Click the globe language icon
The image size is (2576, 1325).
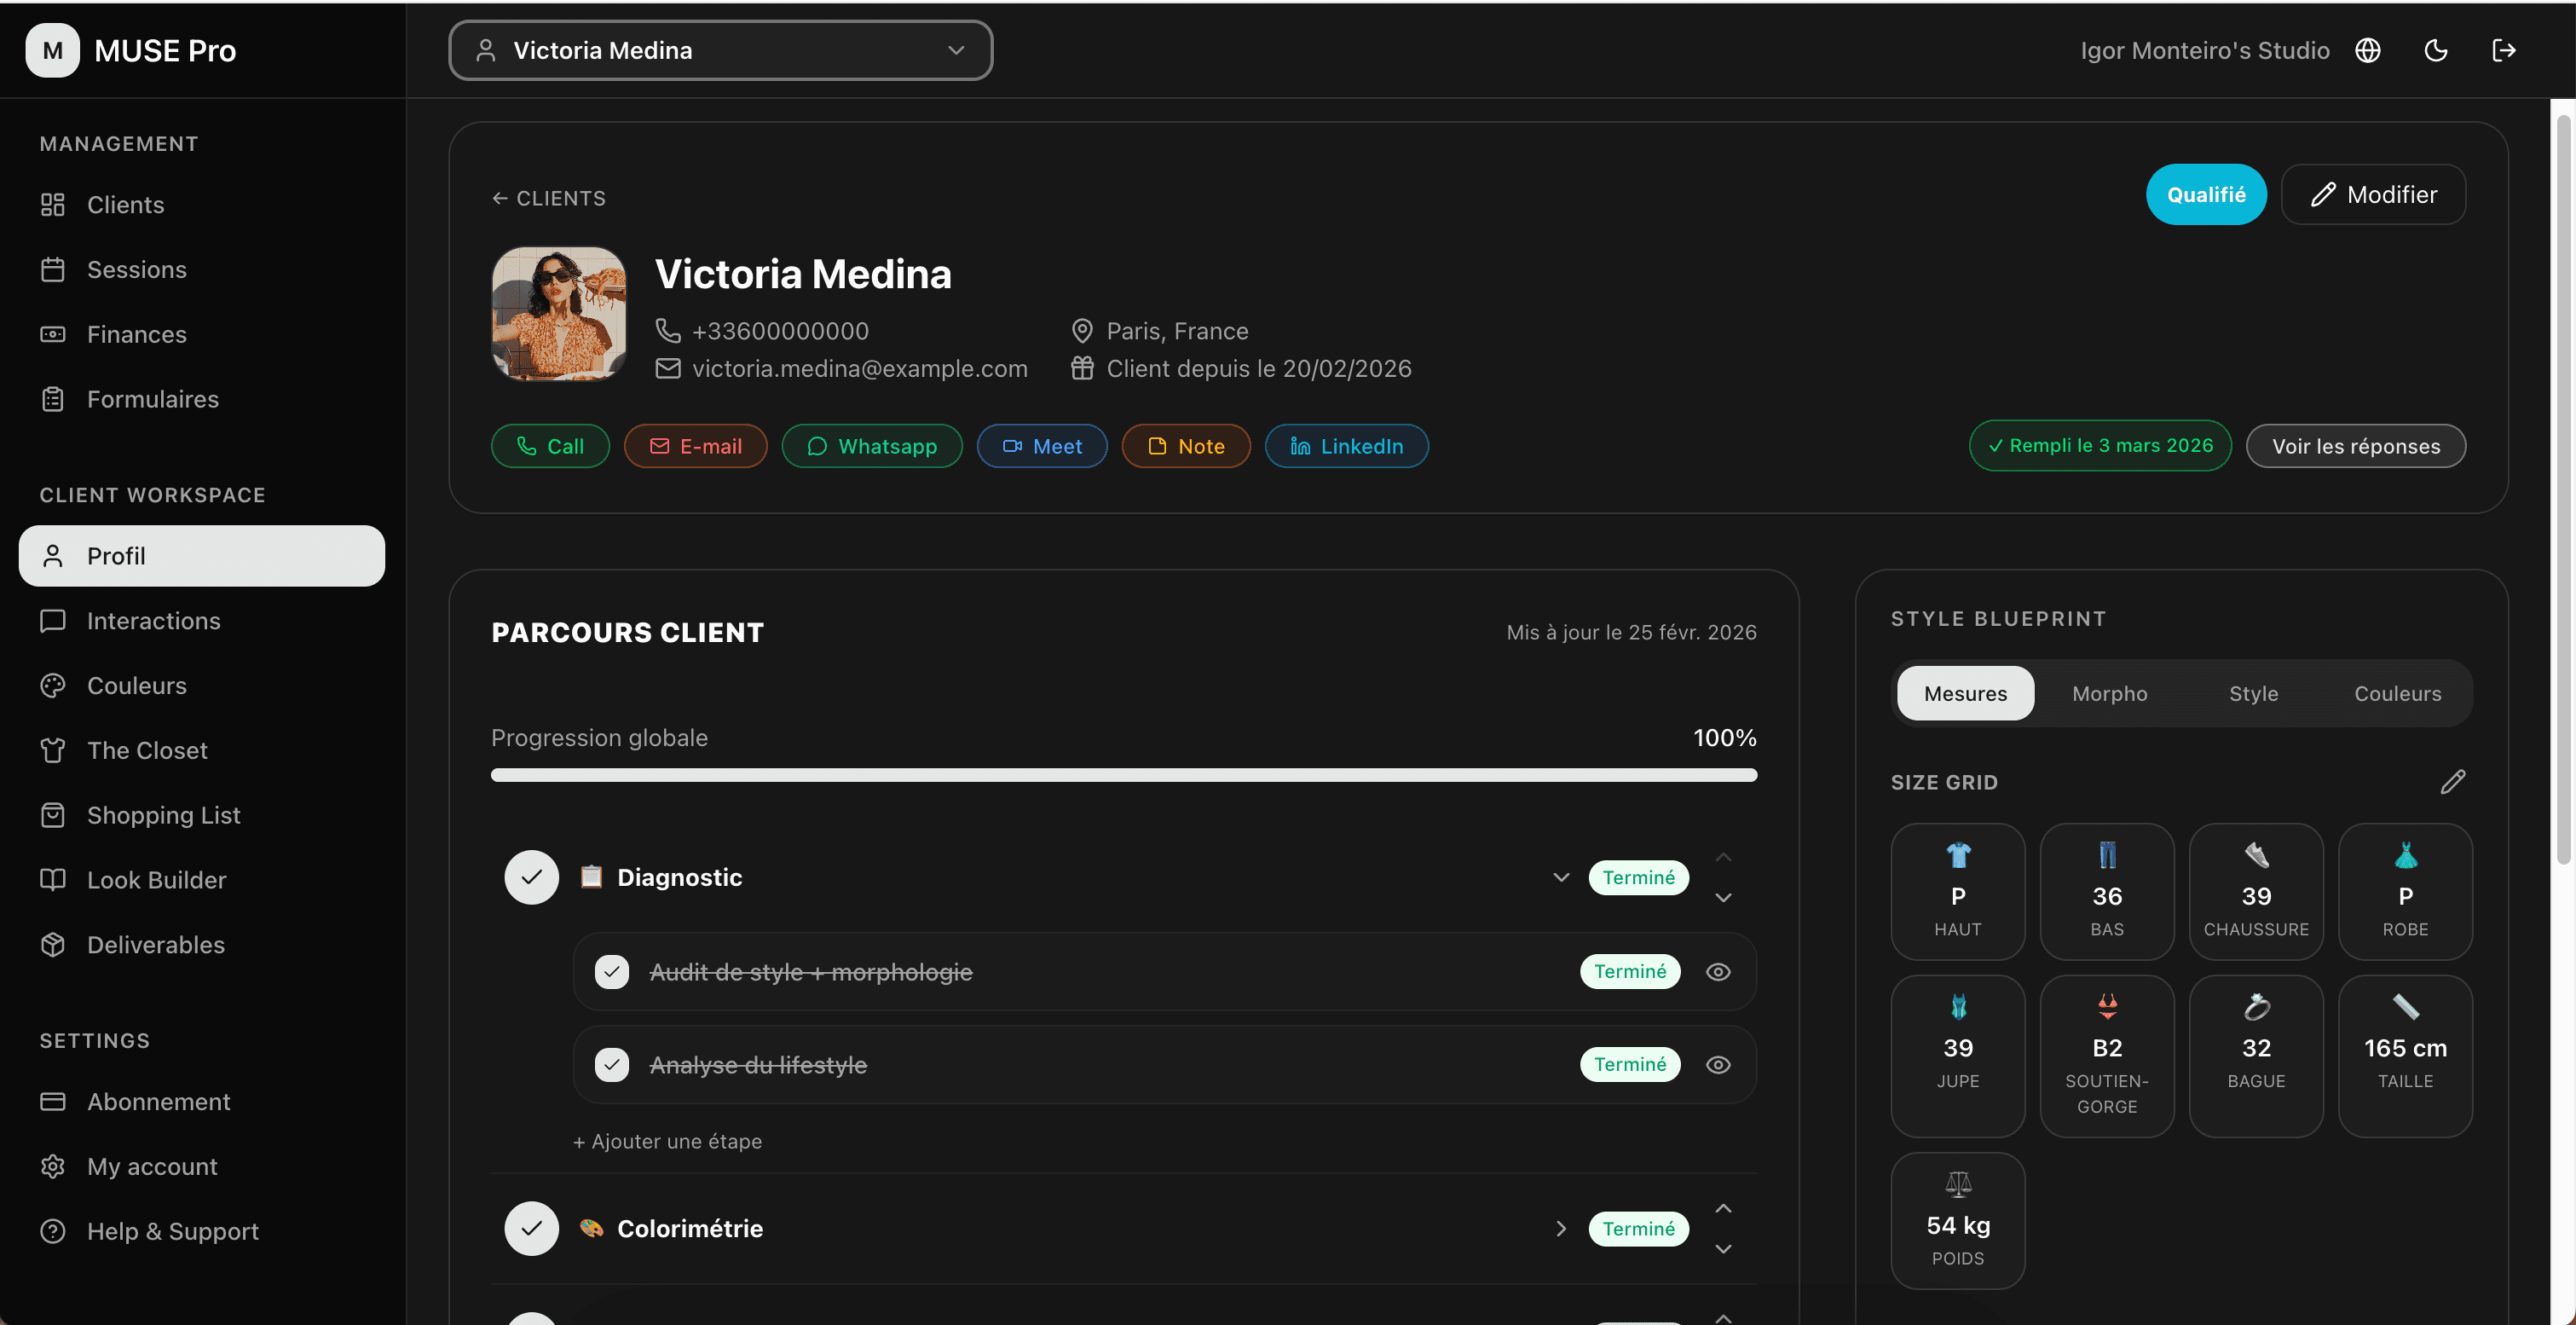click(x=2367, y=50)
